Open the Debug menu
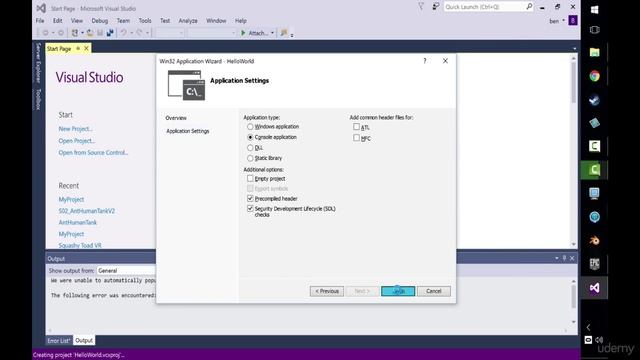This screenshot has width=640, height=360. click(x=100, y=20)
